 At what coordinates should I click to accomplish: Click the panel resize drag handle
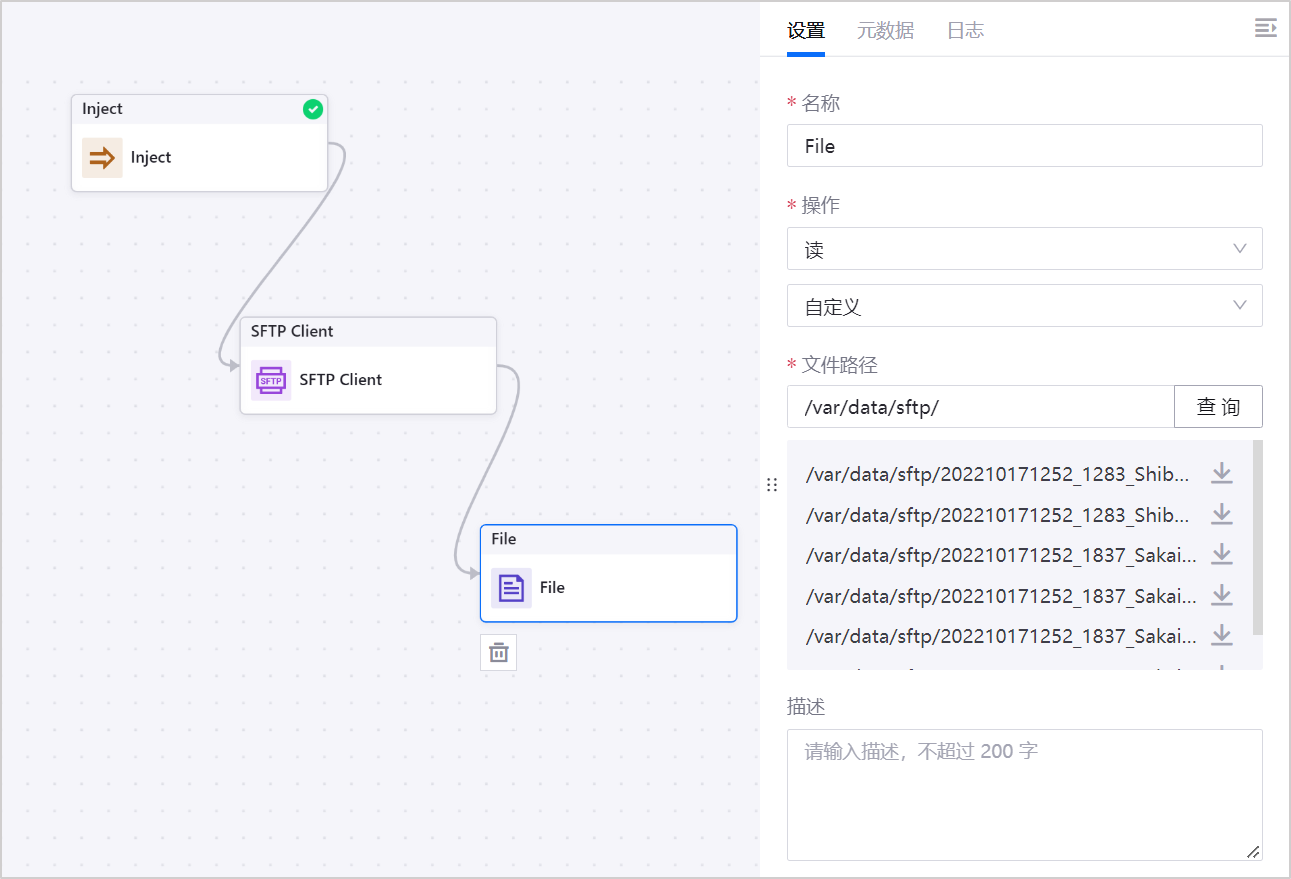(771, 485)
